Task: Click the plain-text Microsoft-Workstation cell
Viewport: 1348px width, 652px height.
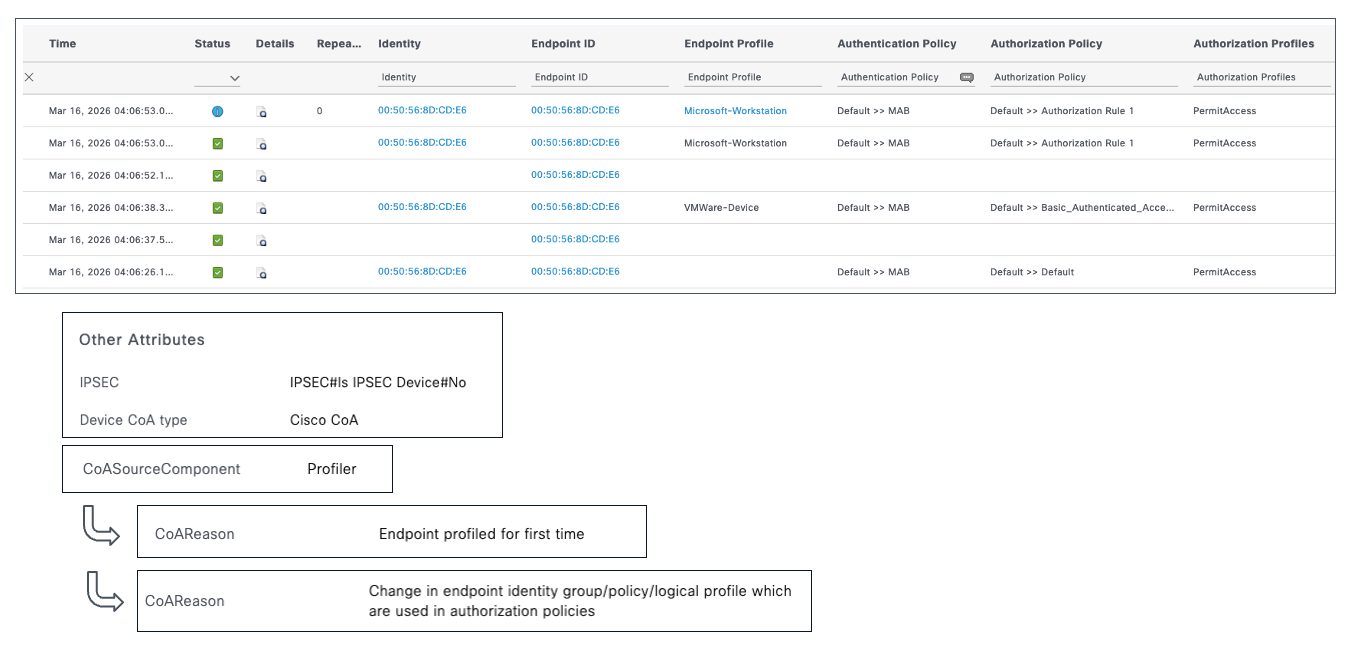Action: [x=735, y=143]
